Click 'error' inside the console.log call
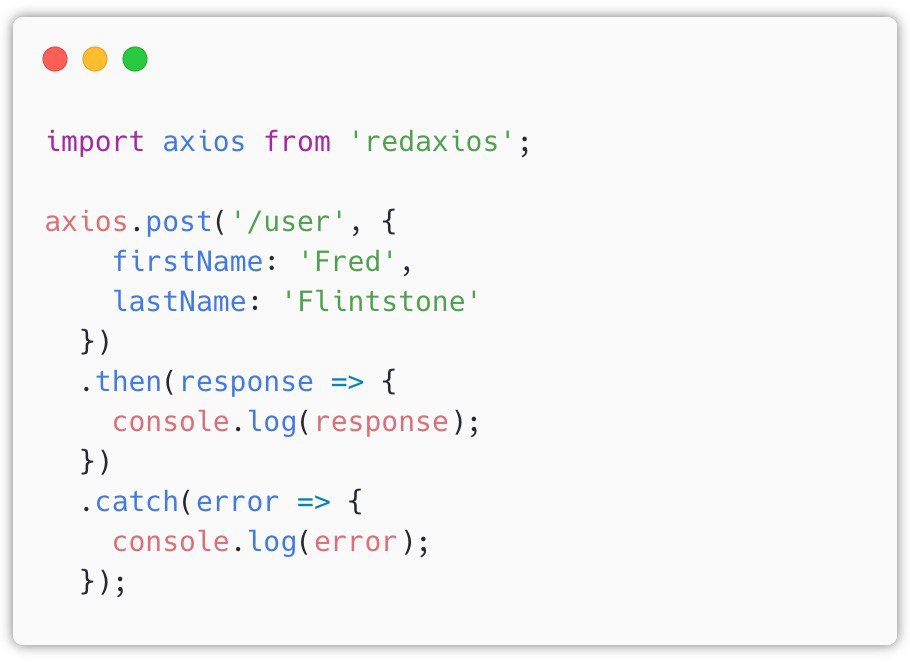This screenshot has height=662, width=910. tap(356, 542)
